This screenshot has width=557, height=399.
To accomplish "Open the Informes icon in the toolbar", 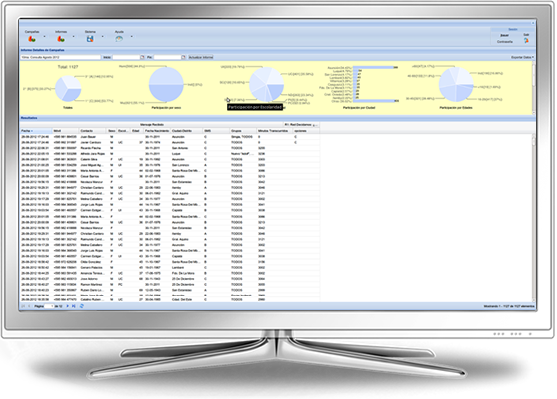I will pyautogui.click(x=61, y=39).
